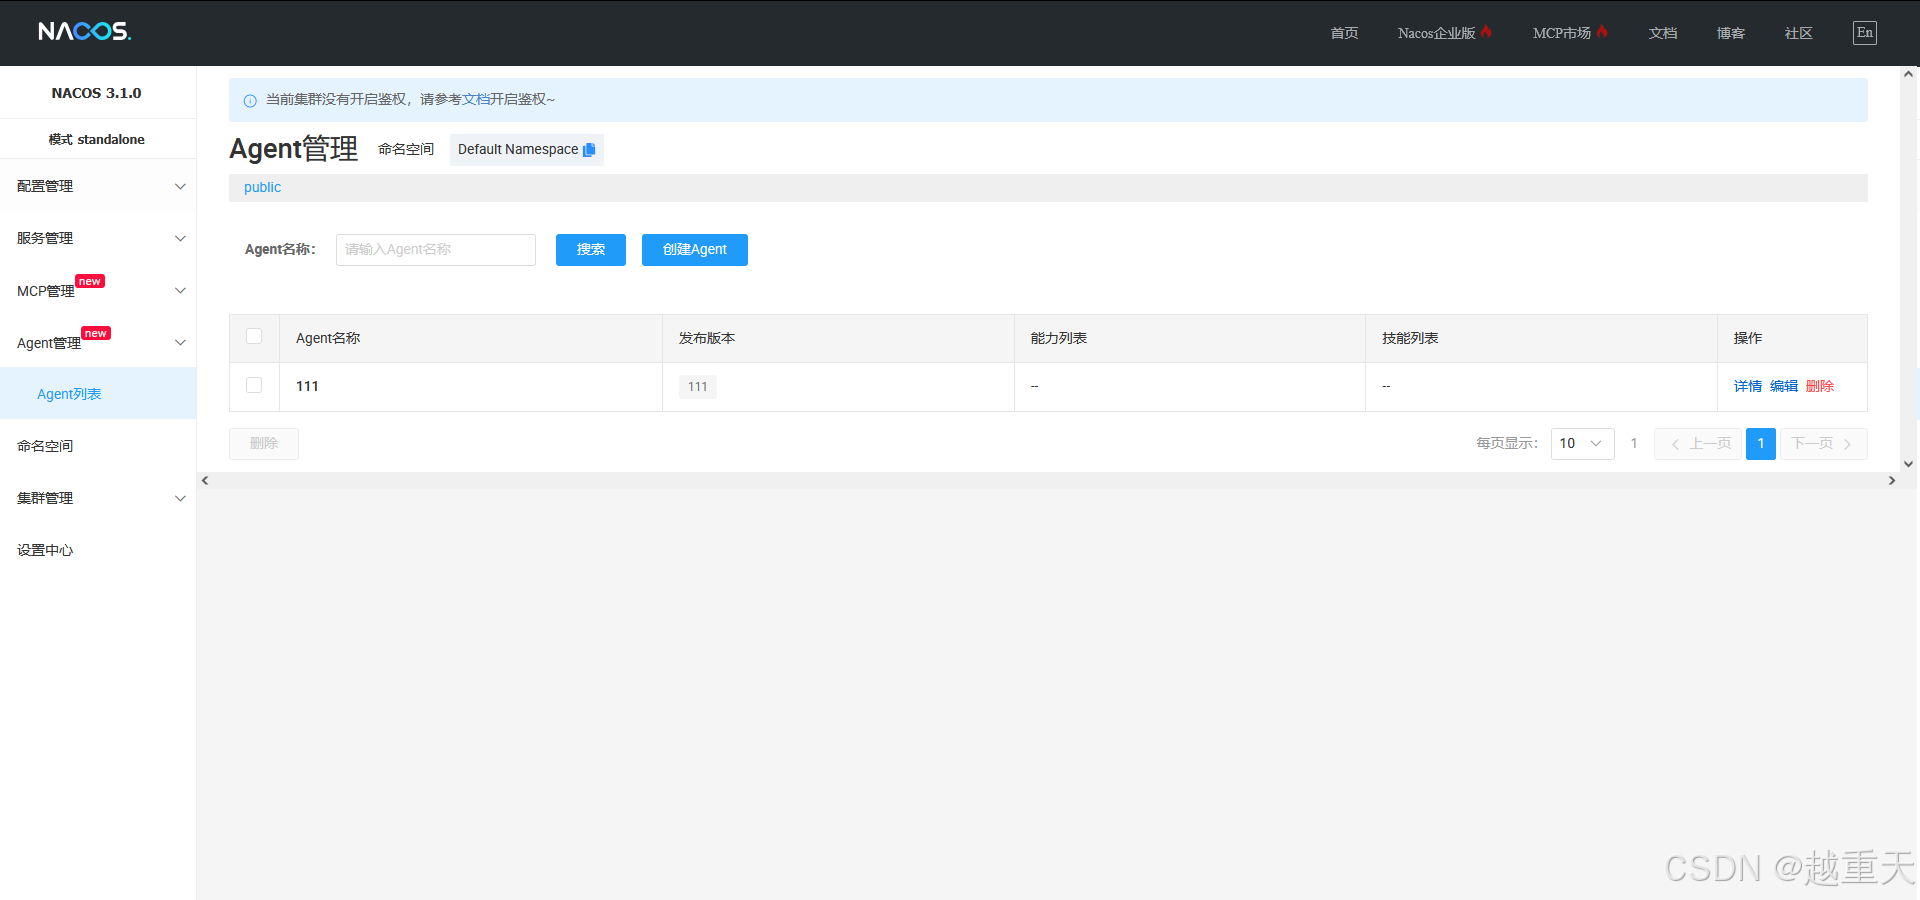Click the 创建Agent button
Screen dimensions: 1920x900
tap(694, 249)
